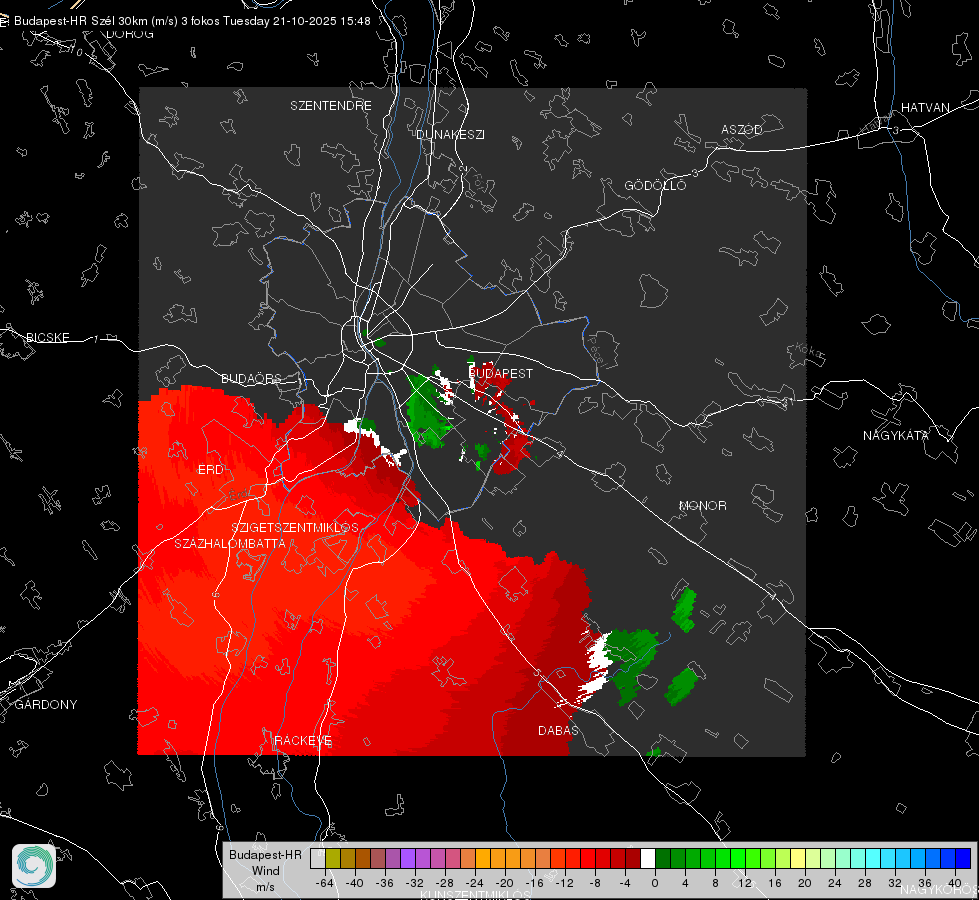Click the SZIGETSZENTMIKLÓS label
Viewport: 979px width, 900px height.
point(295,528)
